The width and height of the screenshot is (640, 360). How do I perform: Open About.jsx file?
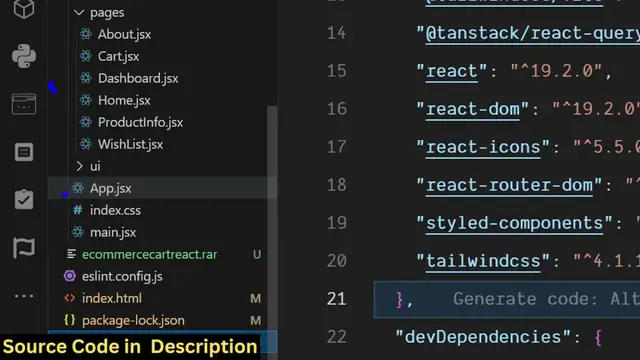(124, 34)
